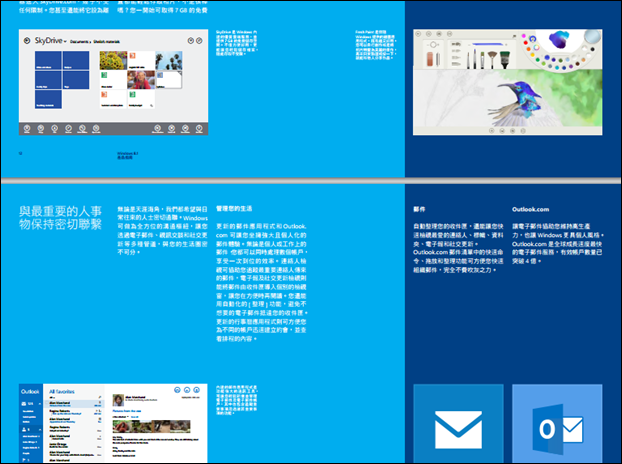Click the people icon in Outlook sidebar
The height and width of the screenshot is (464, 622).
coord(24,429)
